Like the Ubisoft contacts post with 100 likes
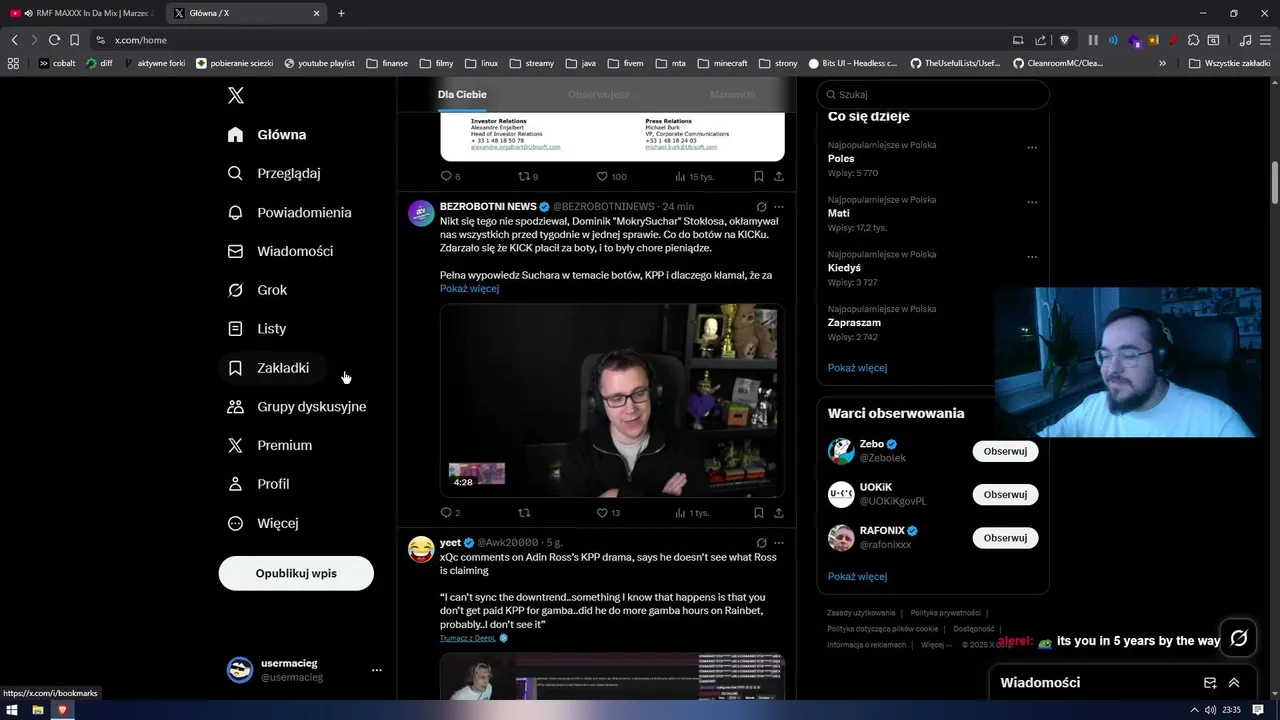This screenshot has width=1280, height=720. [602, 176]
